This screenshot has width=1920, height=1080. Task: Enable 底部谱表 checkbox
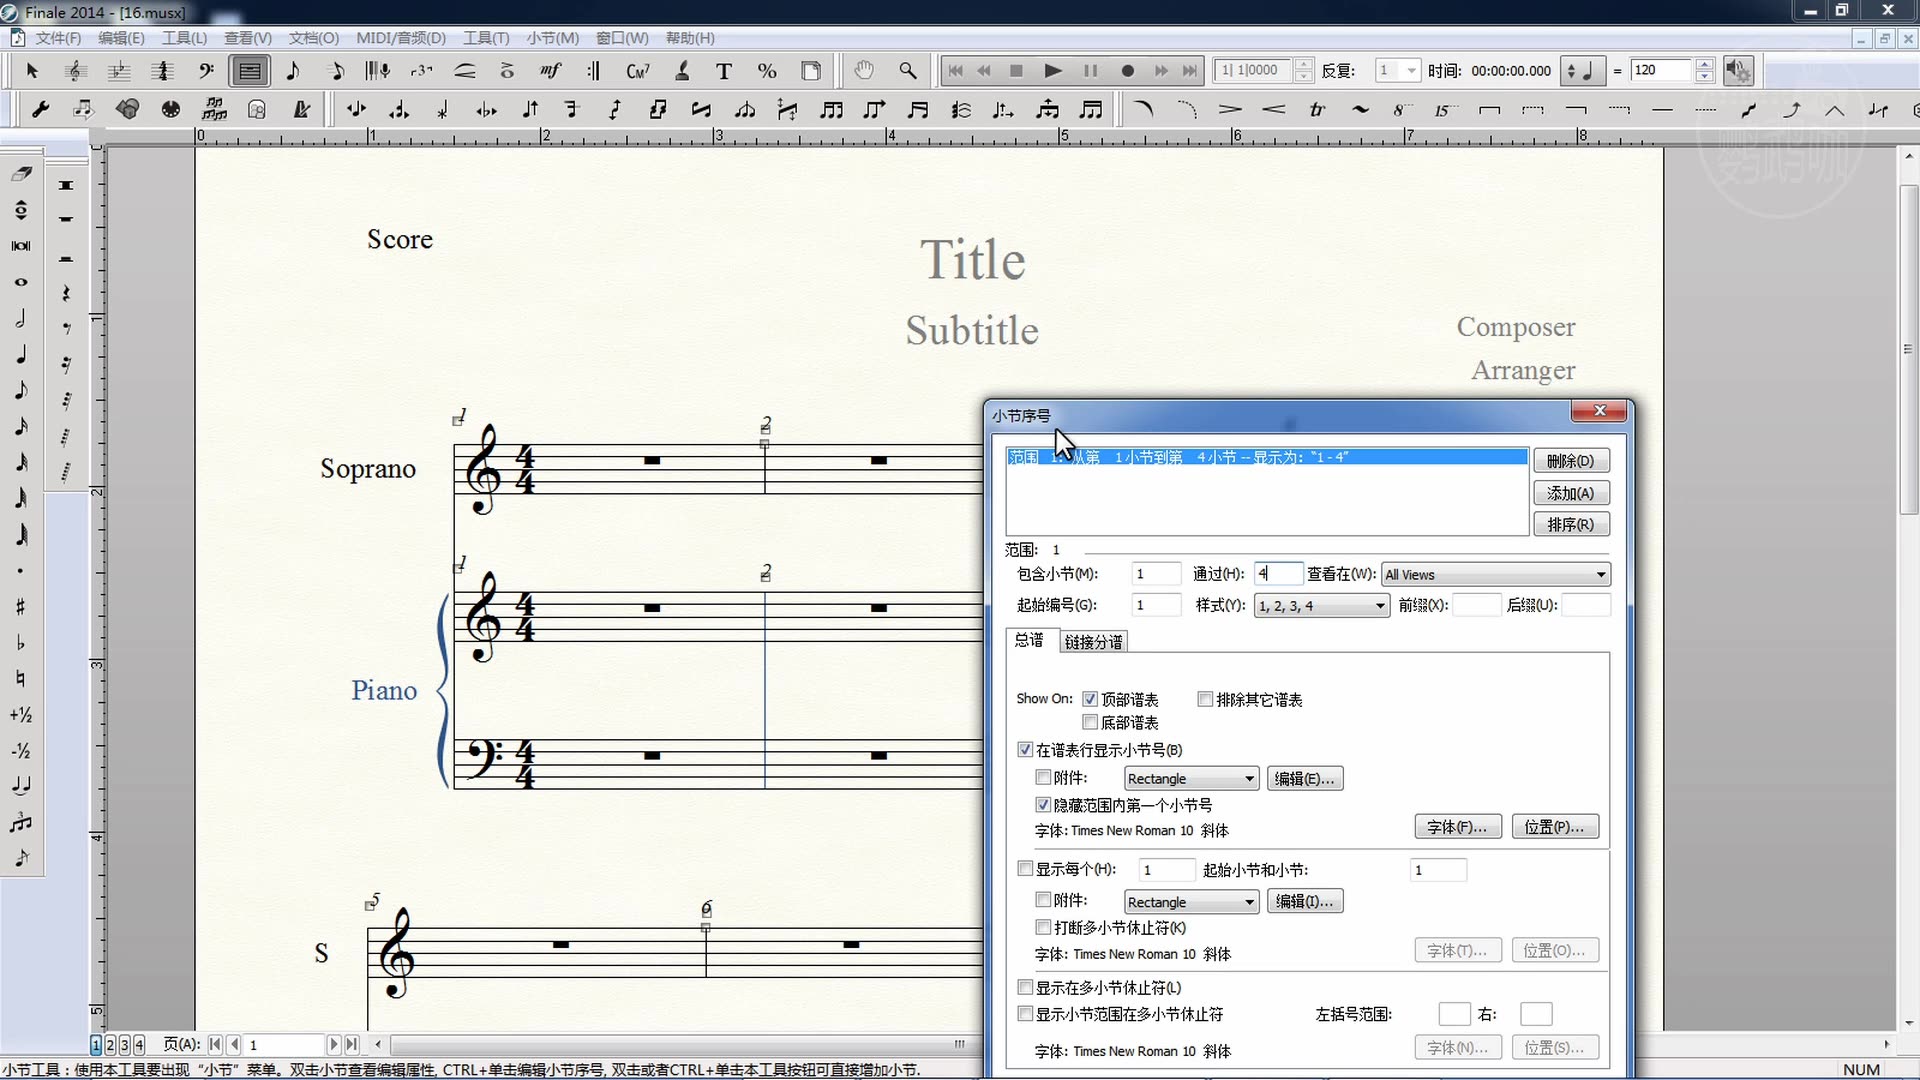click(x=1091, y=722)
